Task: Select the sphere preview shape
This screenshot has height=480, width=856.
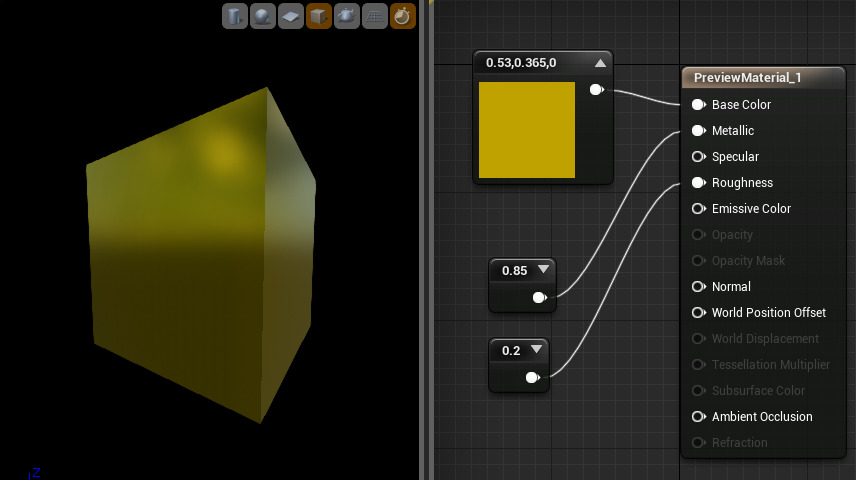Action: (263, 16)
